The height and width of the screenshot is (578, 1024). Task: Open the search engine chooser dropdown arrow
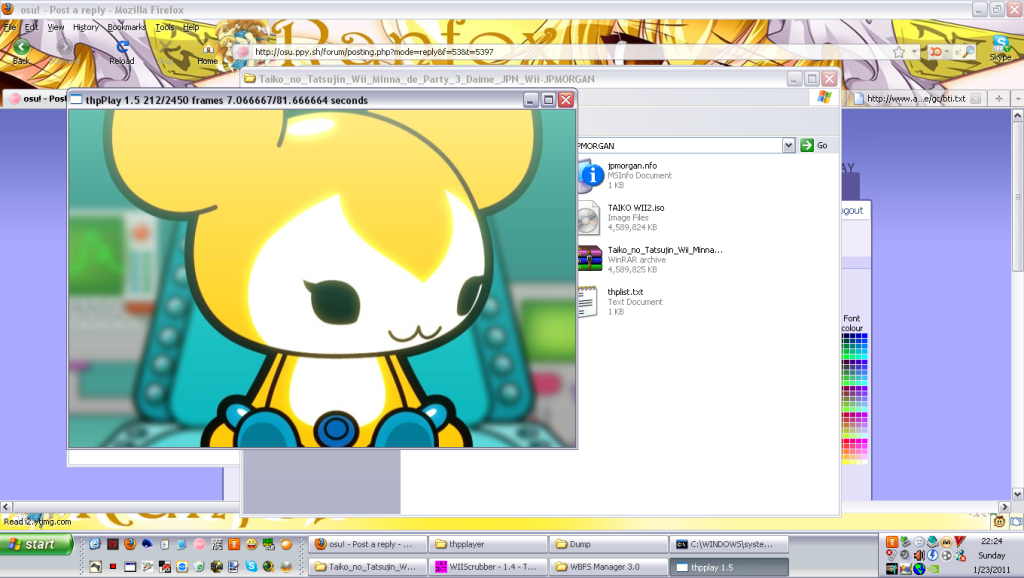coord(946,52)
